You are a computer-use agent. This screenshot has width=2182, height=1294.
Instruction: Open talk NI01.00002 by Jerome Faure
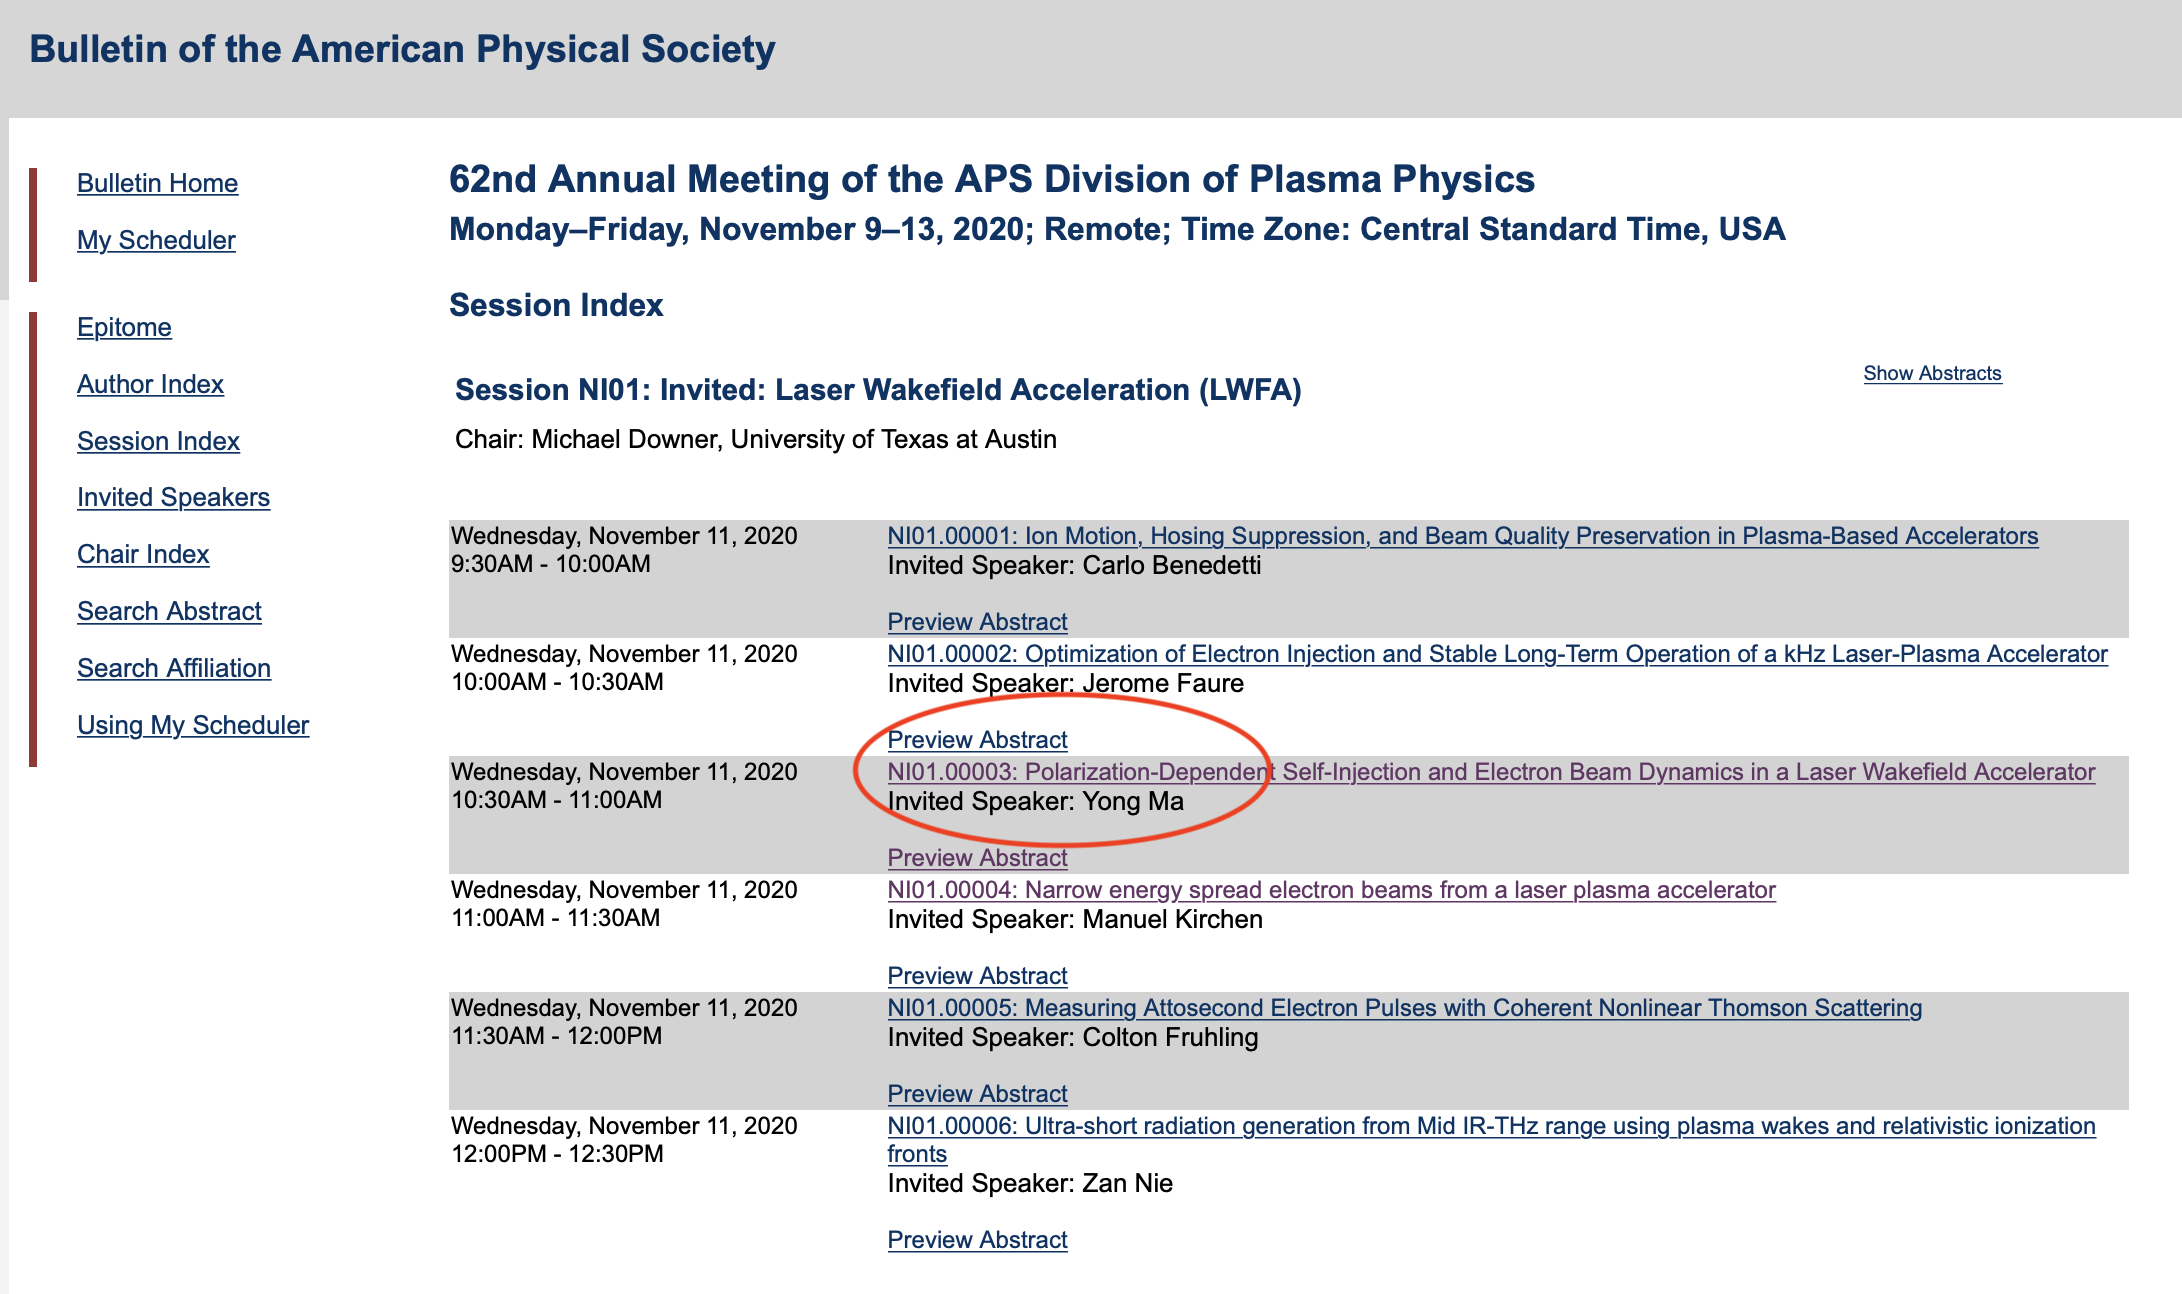tap(1497, 654)
